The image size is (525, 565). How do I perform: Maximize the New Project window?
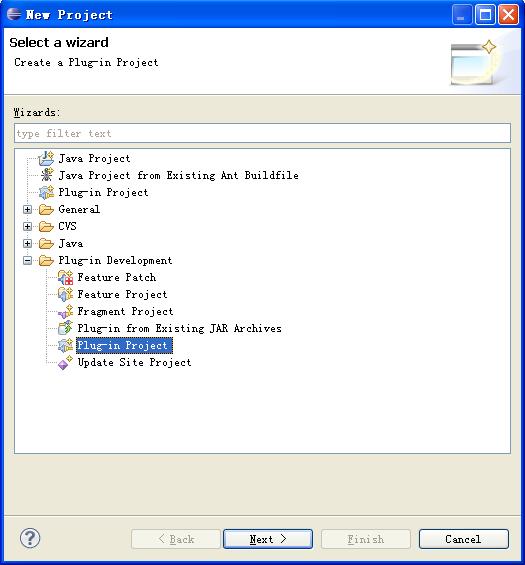click(x=485, y=15)
